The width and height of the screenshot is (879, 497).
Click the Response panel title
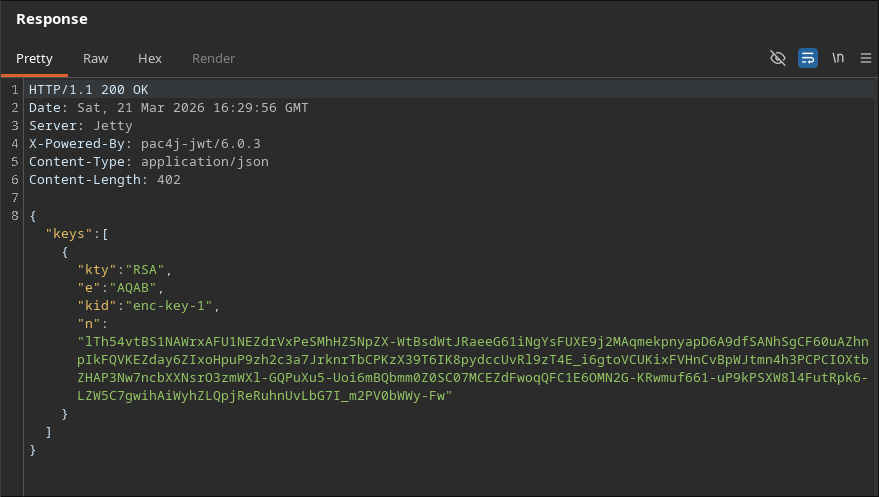[52, 19]
